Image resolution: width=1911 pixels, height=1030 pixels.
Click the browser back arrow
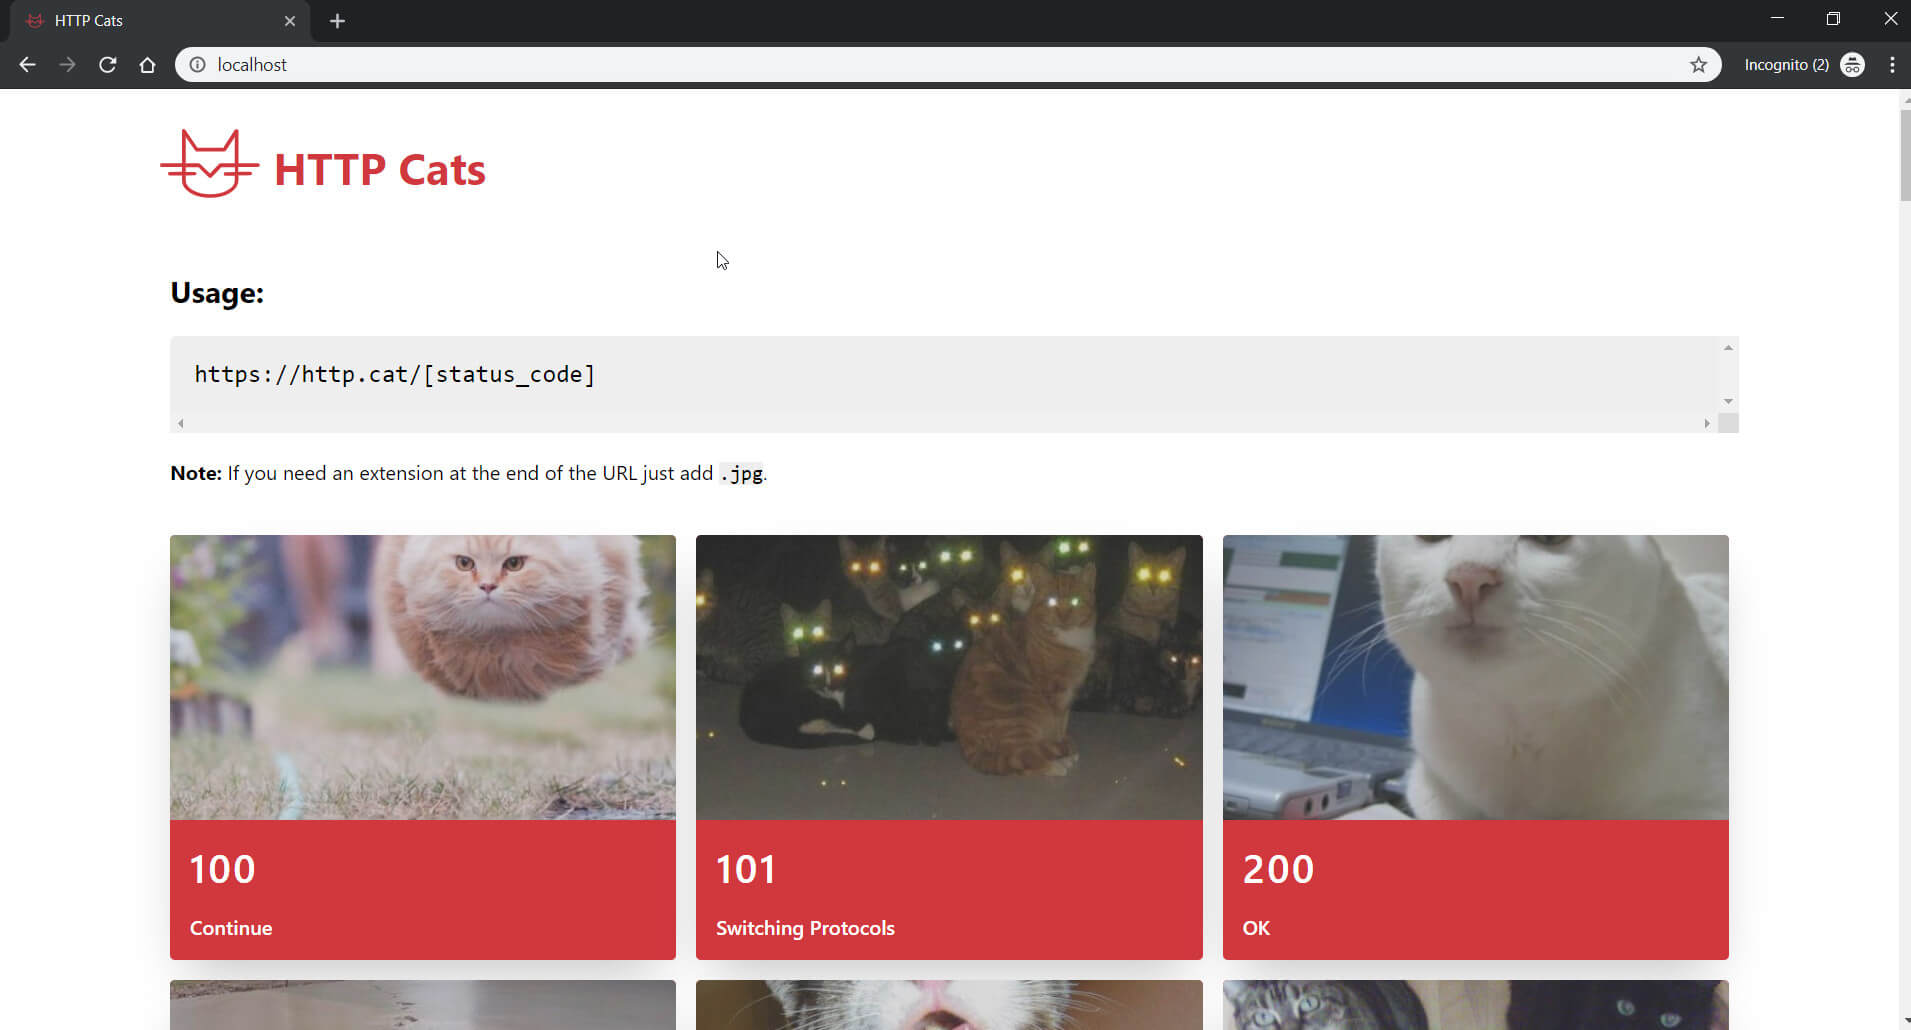(27, 65)
